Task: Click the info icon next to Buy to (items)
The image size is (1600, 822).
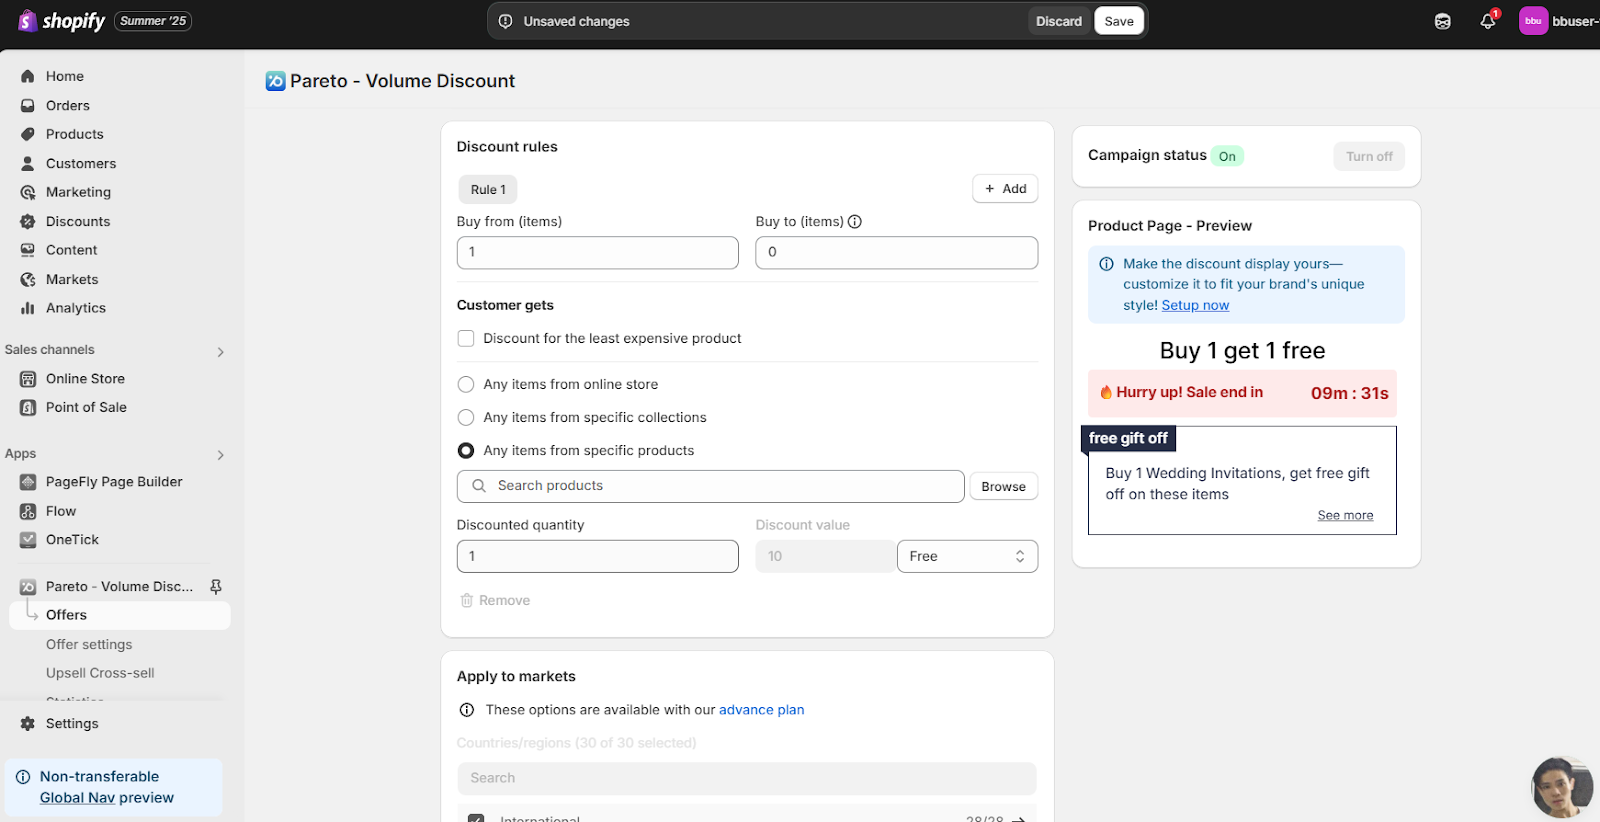Action: pyautogui.click(x=855, y=222)
